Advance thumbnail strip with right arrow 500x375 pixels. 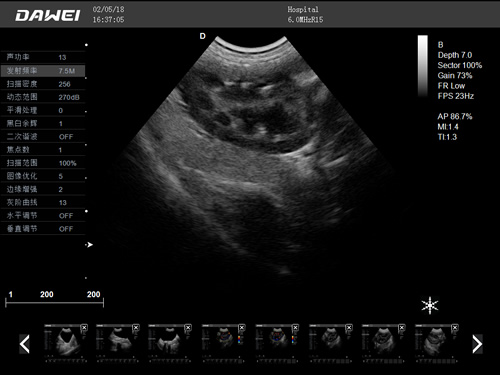(x=477, y=344)
